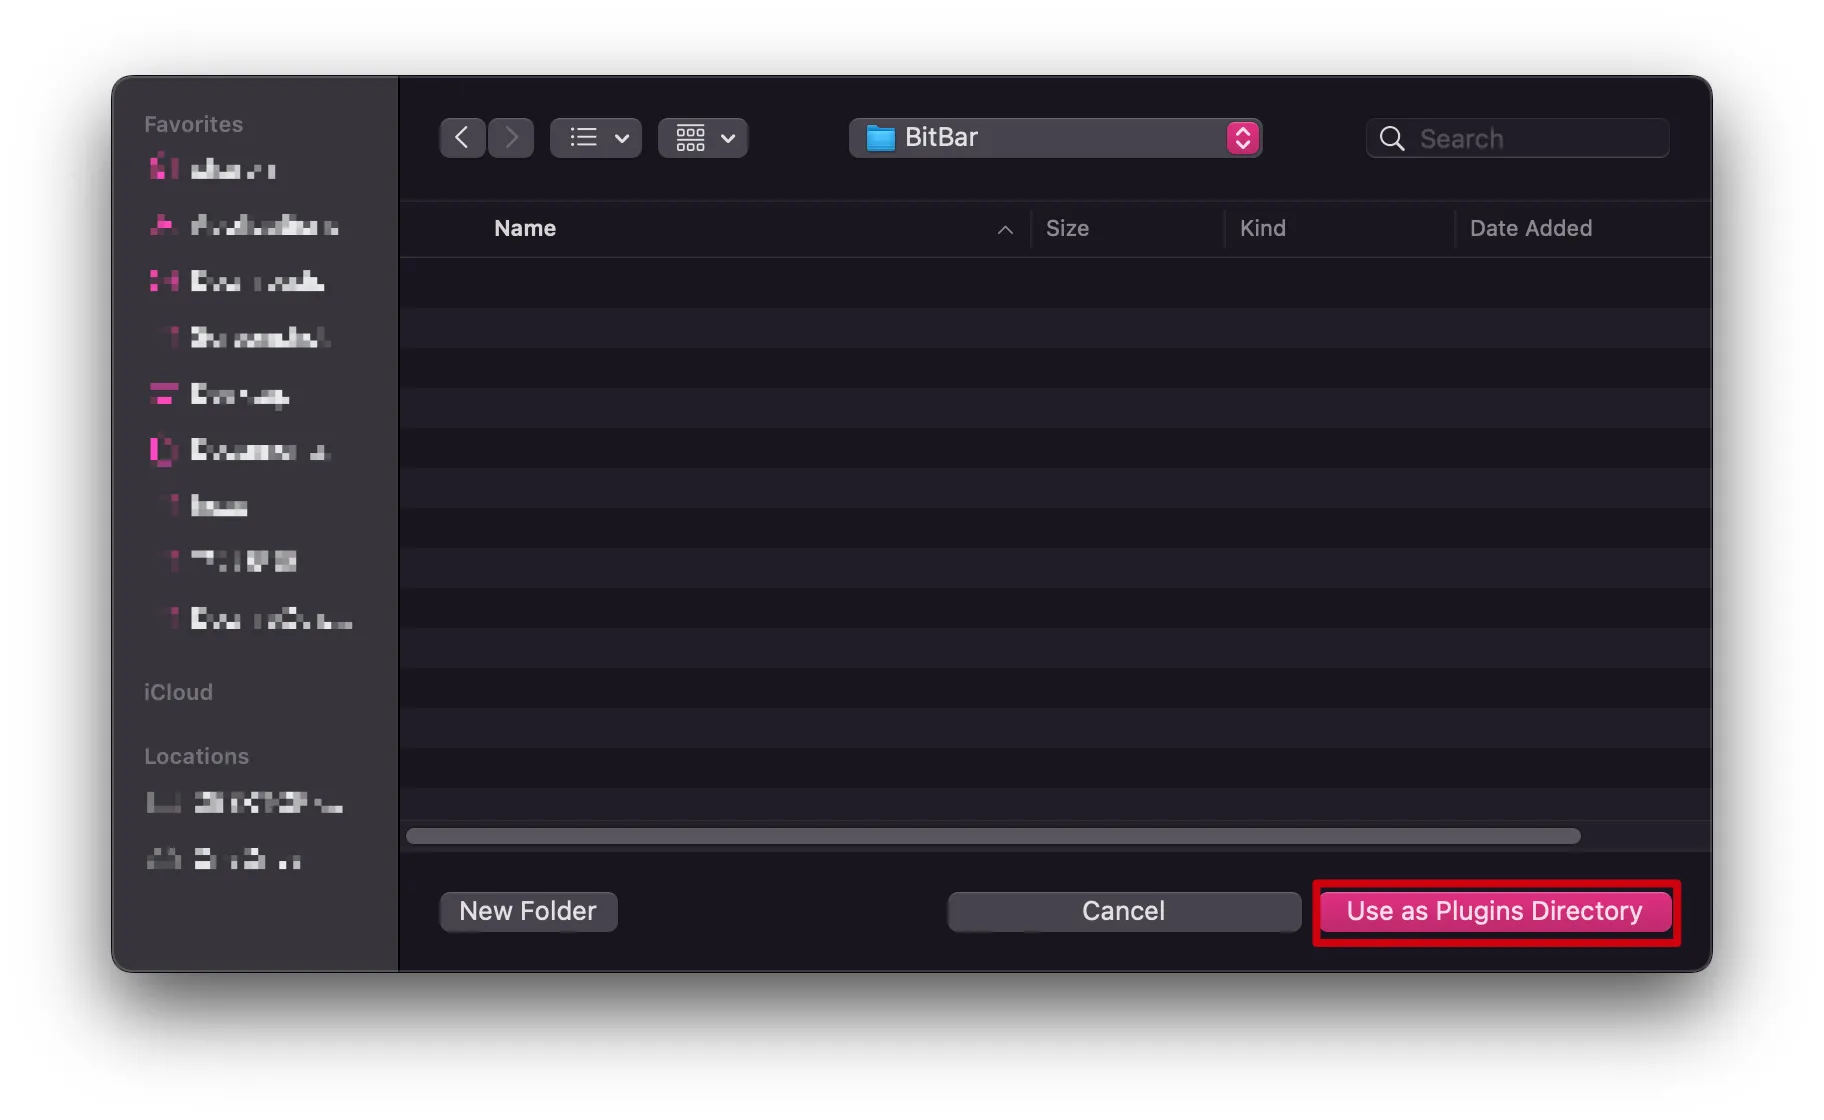1824x1120 pixels.
Task: Click the grid grouping icon
Action: pos(690,138)
